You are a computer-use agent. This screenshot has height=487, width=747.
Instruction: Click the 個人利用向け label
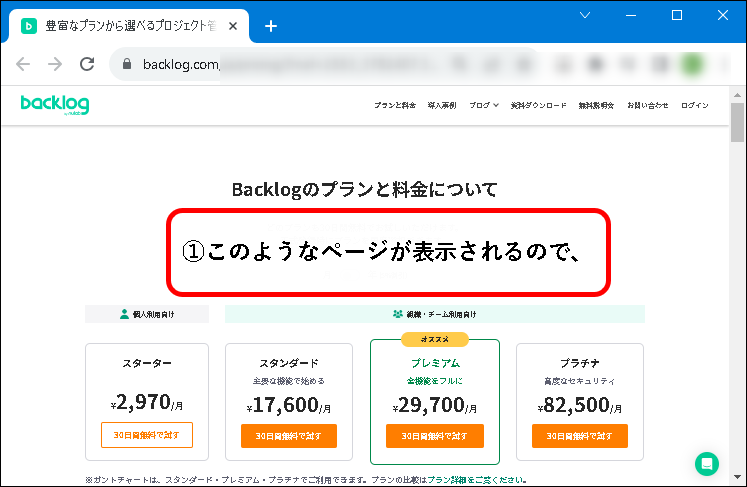click(x=147, y=315)
